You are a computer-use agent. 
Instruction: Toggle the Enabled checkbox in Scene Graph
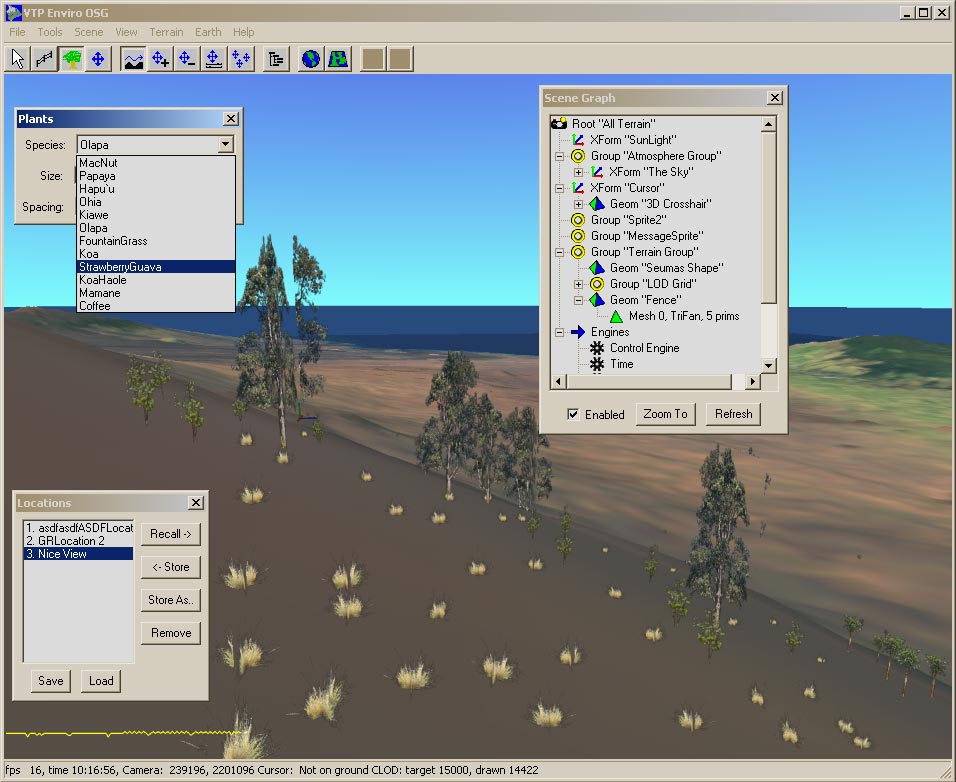[573, 414]
